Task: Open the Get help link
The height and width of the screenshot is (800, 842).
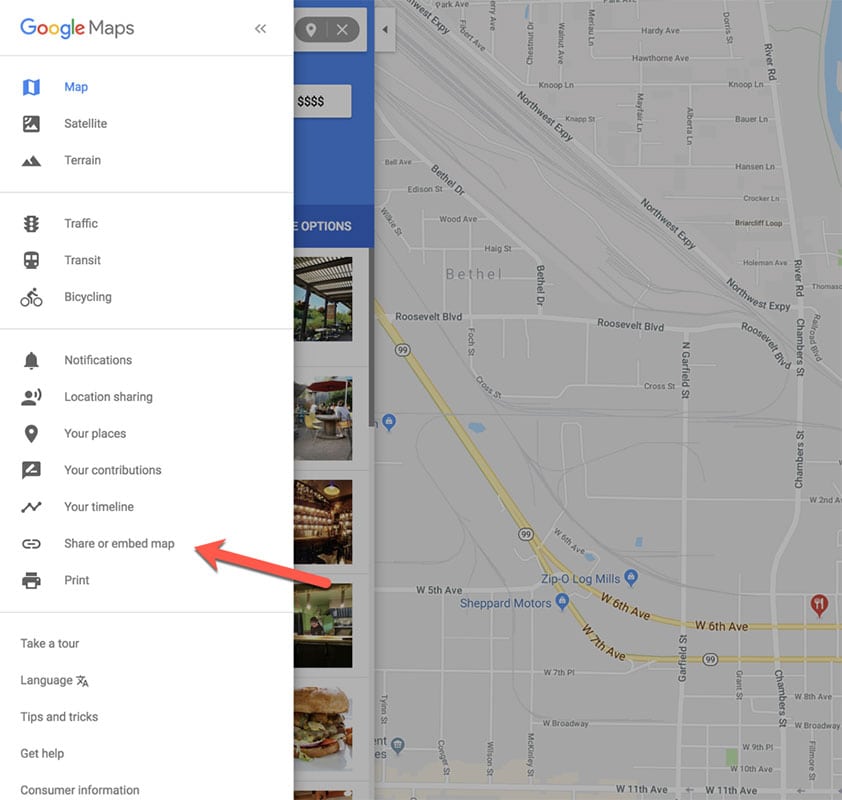Action: [x=42, y=753]
